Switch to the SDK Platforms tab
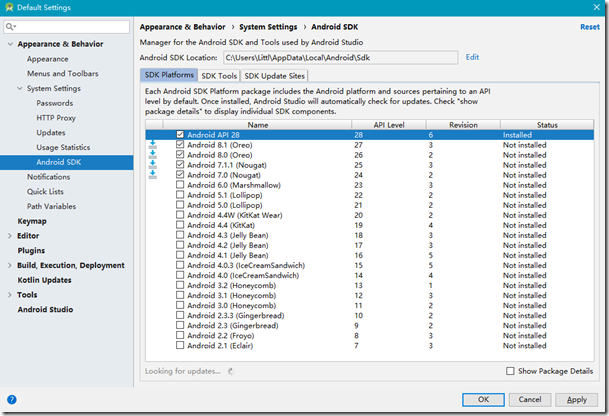The width and height of the screenshot is (609, 416). [169, 75]
